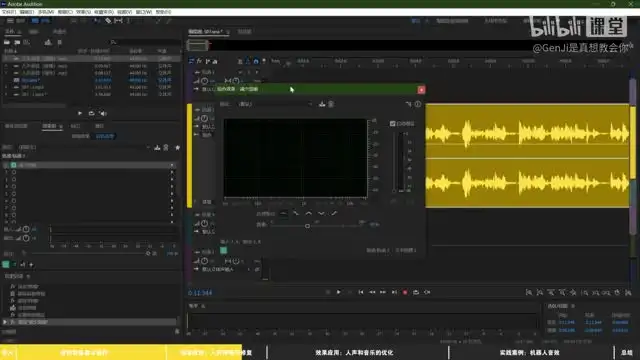The image size is (640, 360).
Task: Open effect list arrow for rack slot 3
Action: point(172,179)
